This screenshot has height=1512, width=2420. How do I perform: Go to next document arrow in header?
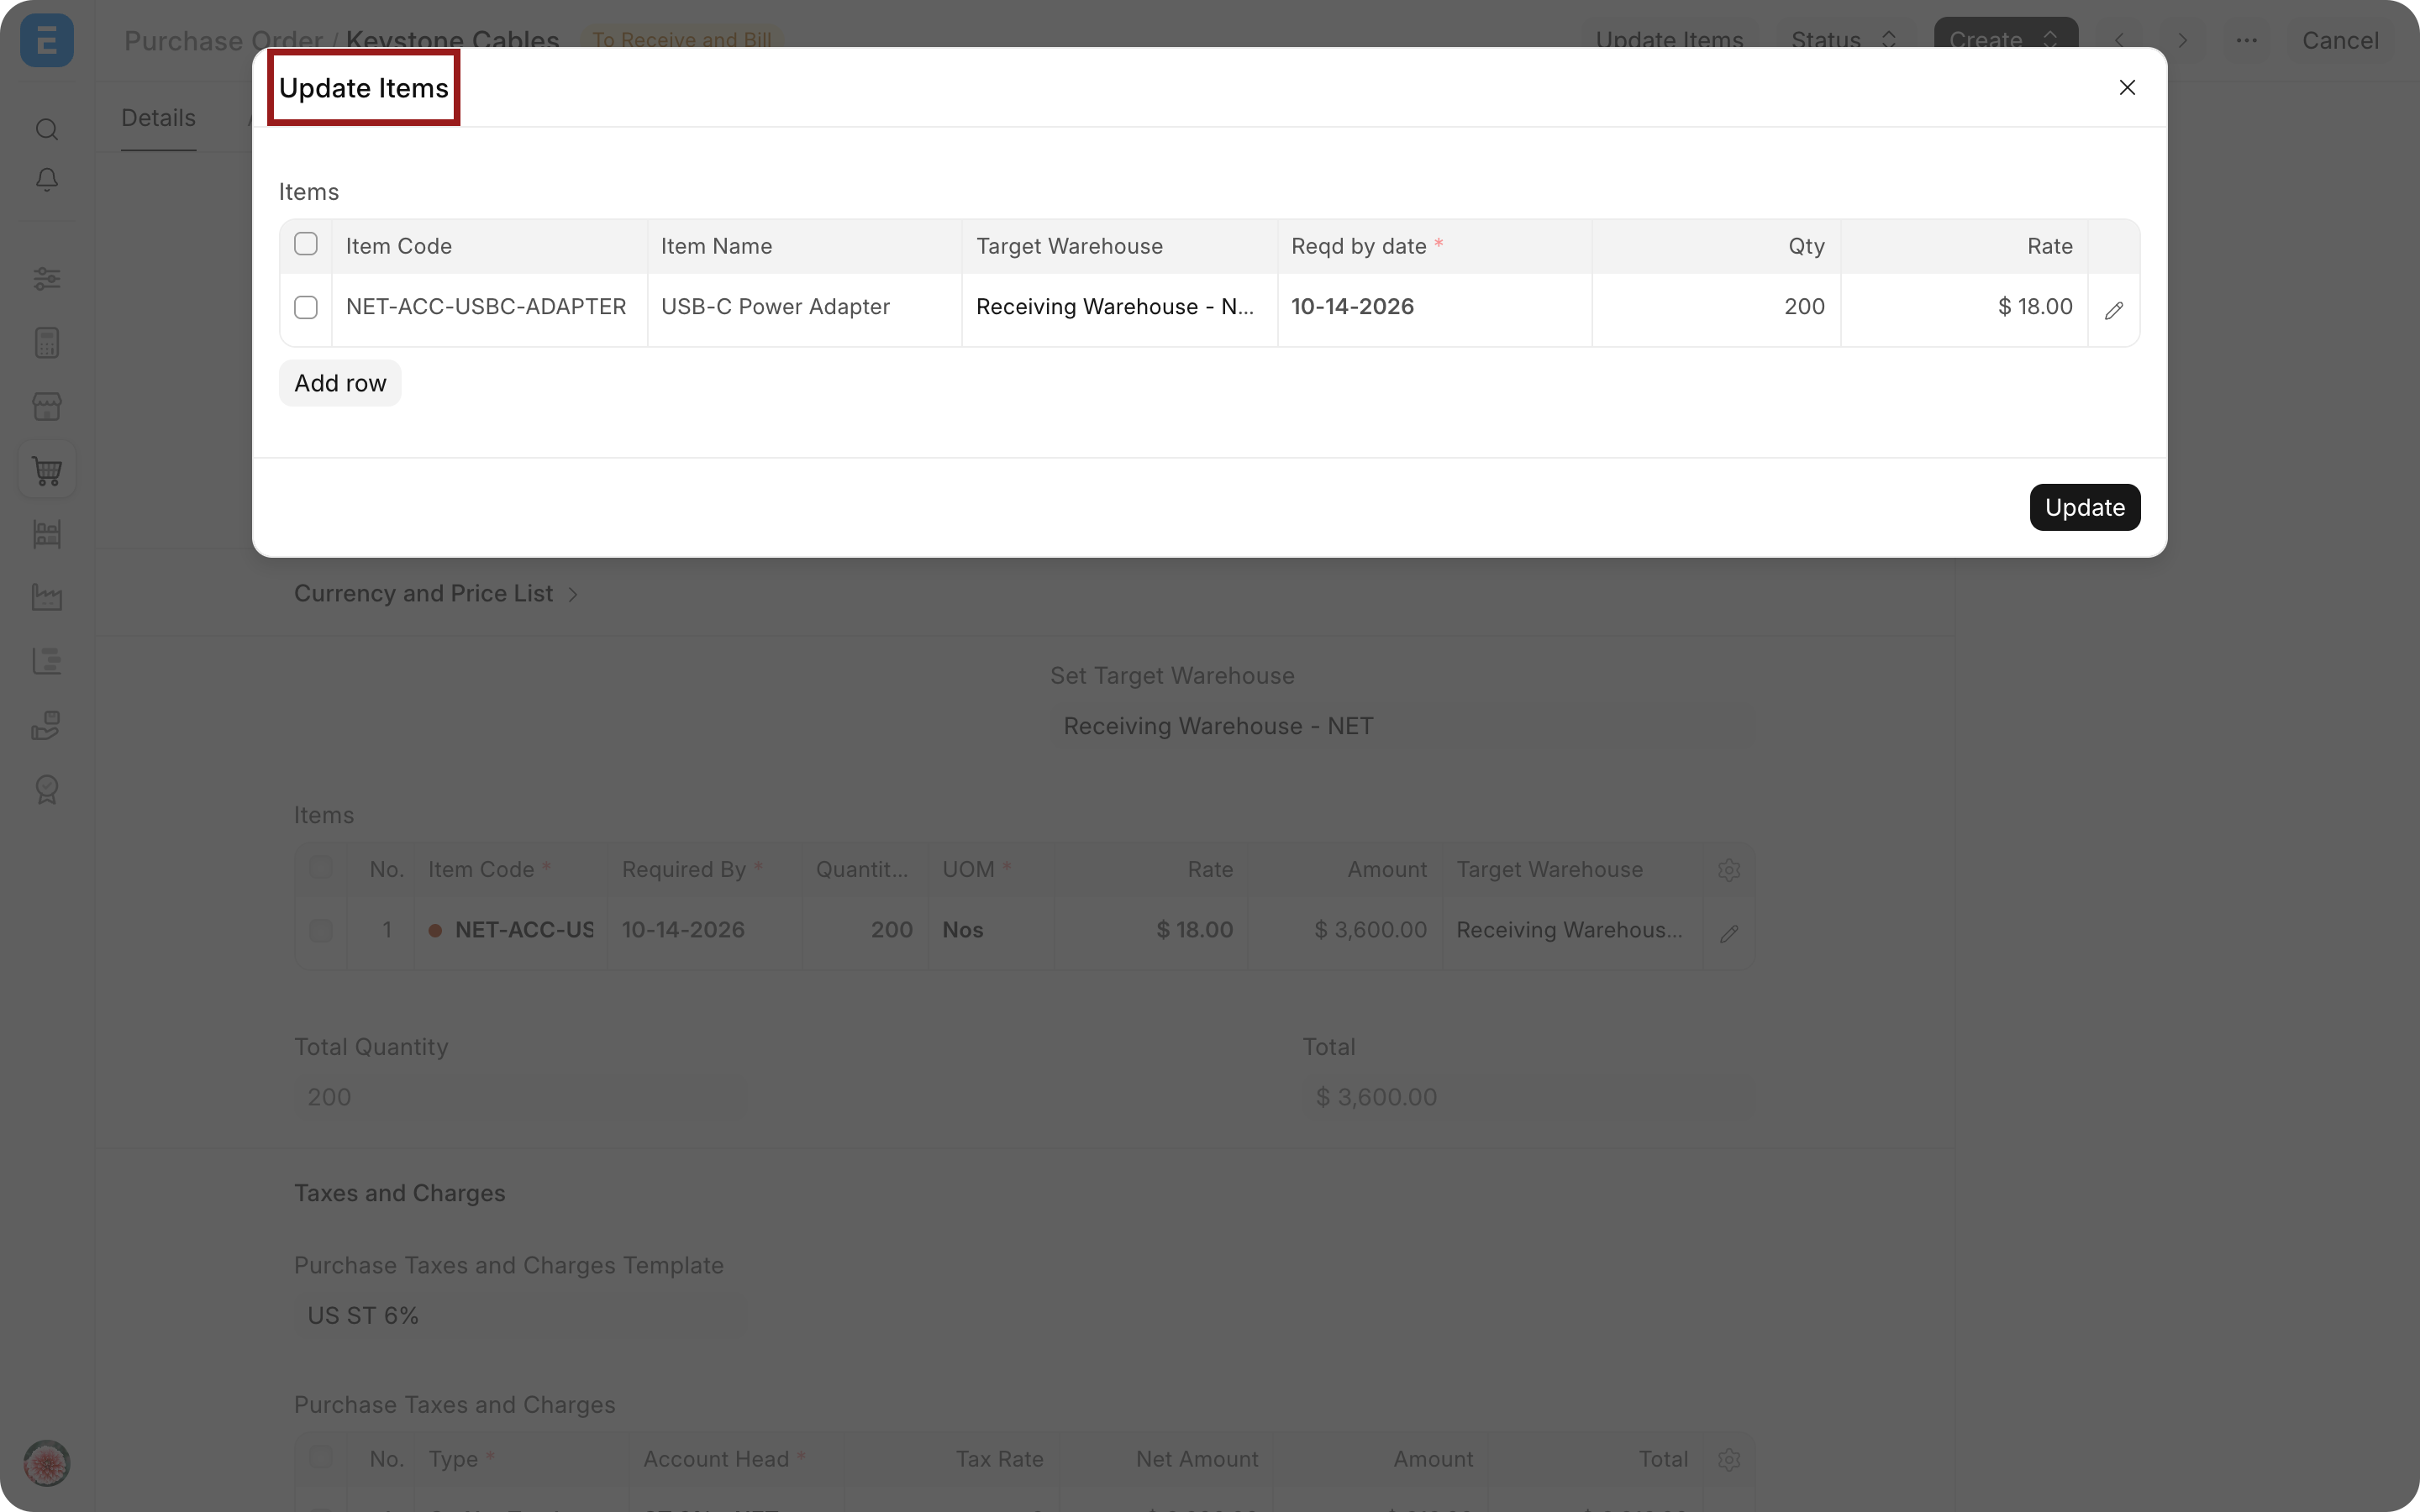2183,40
